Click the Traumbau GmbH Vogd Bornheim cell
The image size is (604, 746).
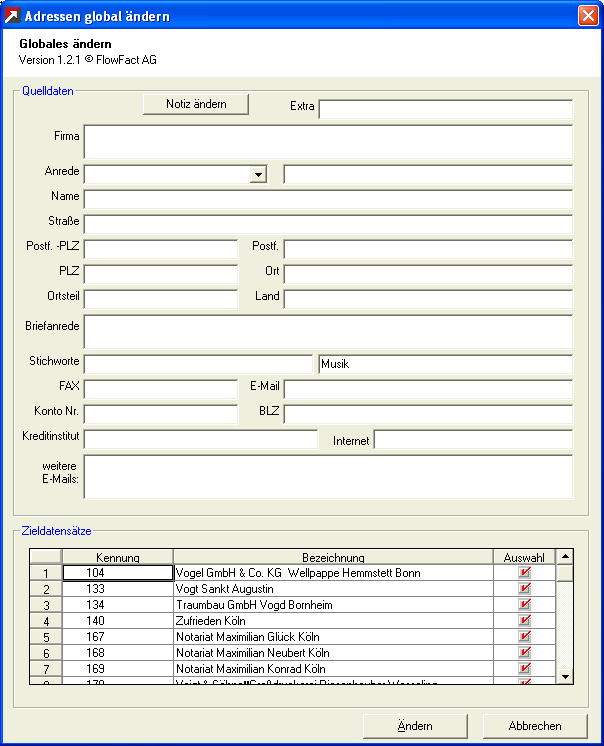click(x=333, y=605)
